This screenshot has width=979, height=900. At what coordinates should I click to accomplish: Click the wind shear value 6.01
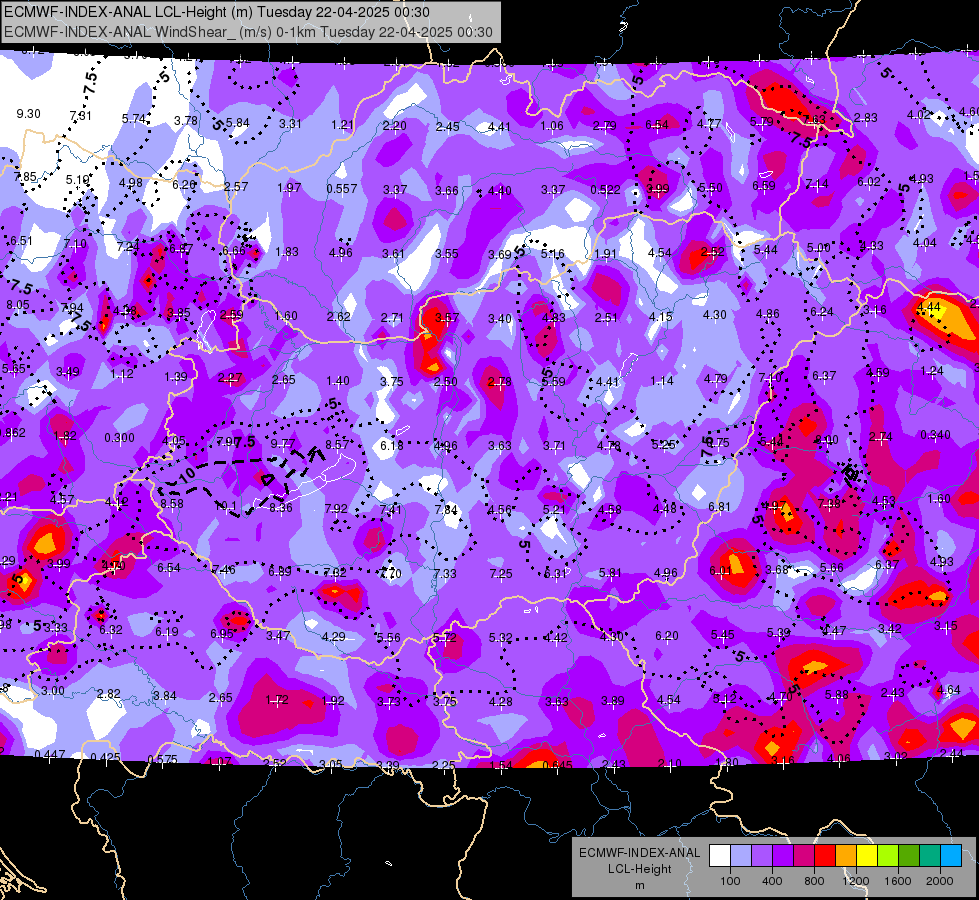click(721, 570)
